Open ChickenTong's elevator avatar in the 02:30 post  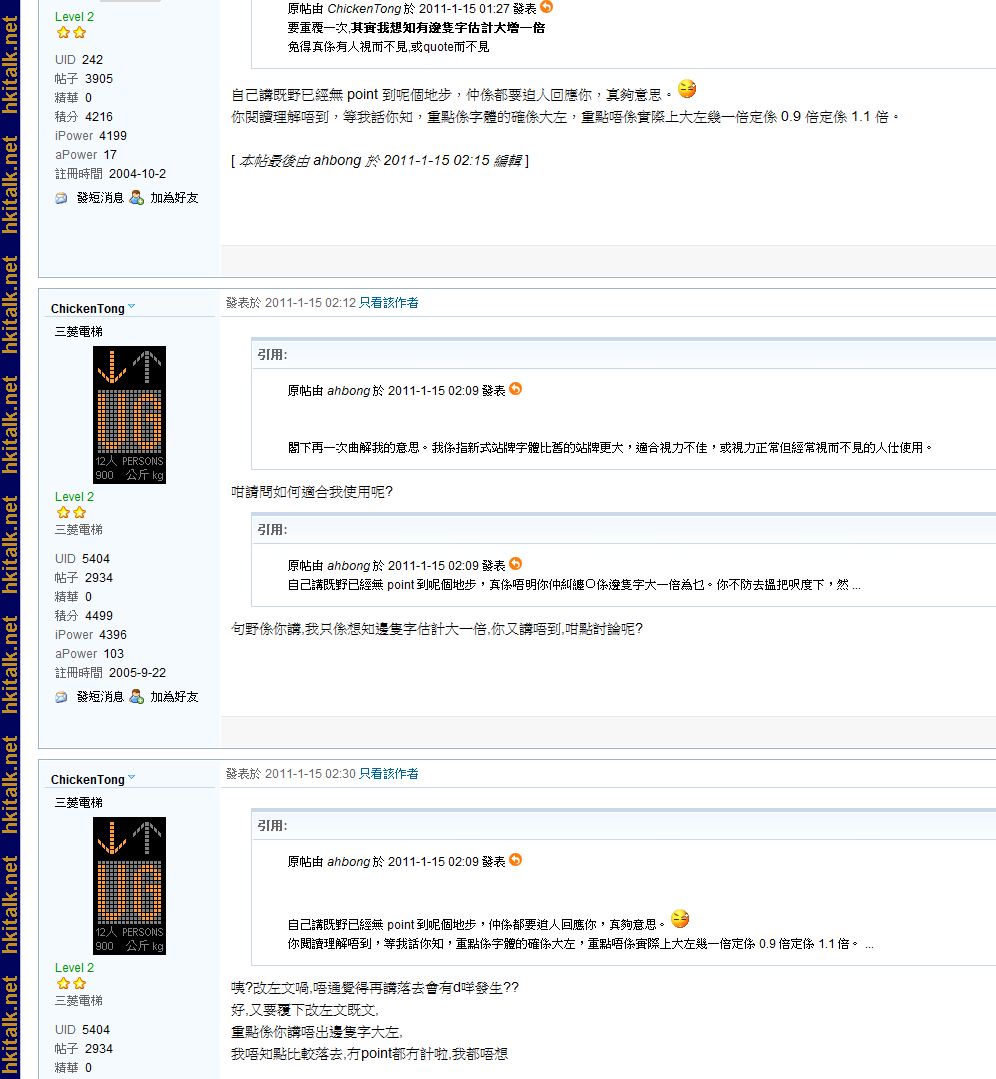pyautogui.click(x=129, y=886)
